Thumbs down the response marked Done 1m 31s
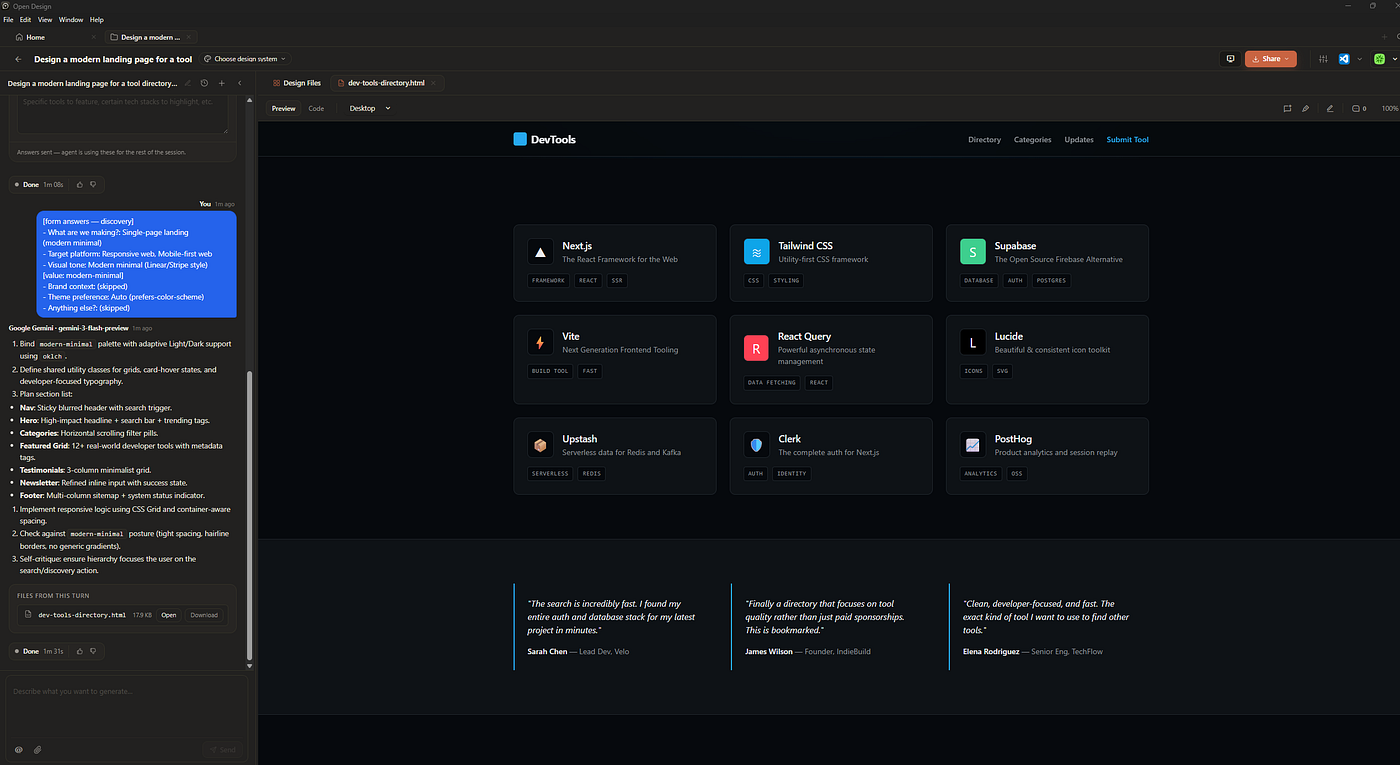The image size is (1400, 765). pos(94,651)
